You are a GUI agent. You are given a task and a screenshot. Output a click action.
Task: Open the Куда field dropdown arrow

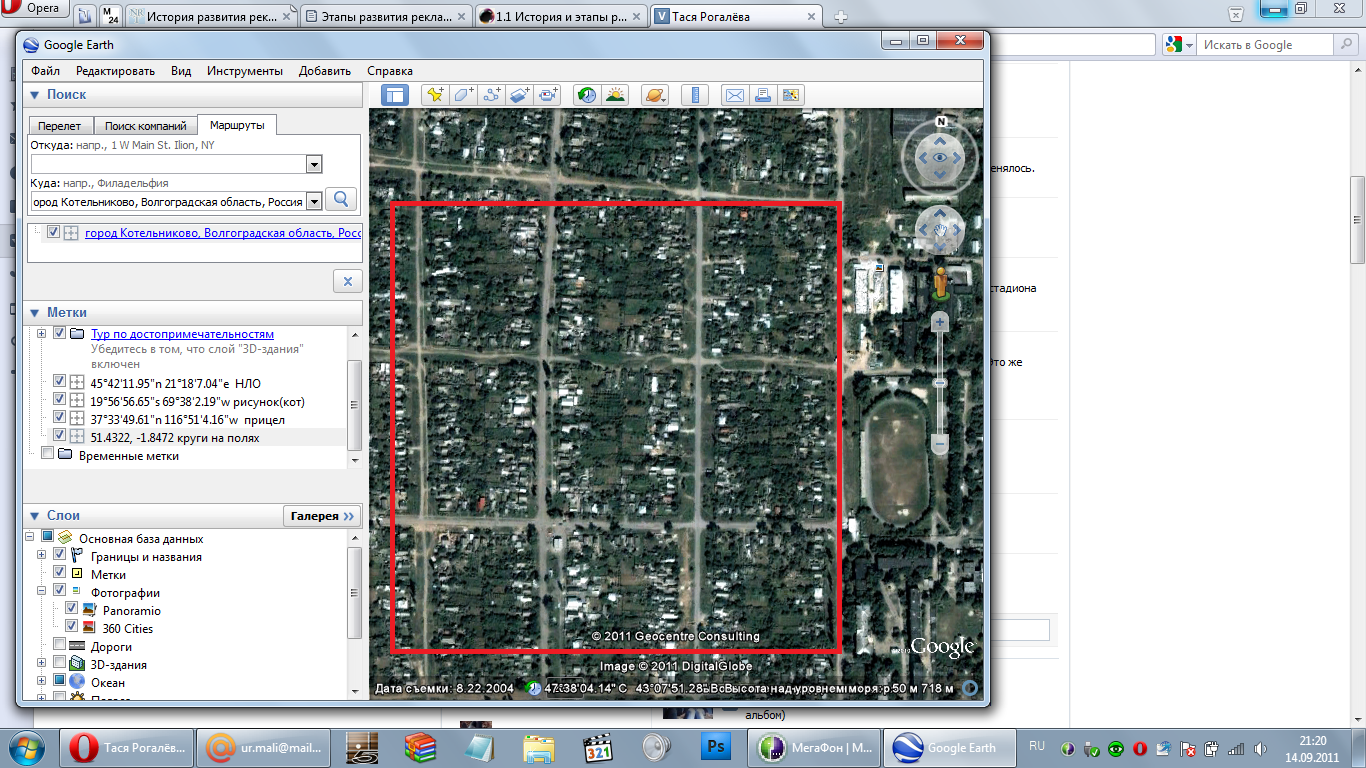[x=314, y=201]
